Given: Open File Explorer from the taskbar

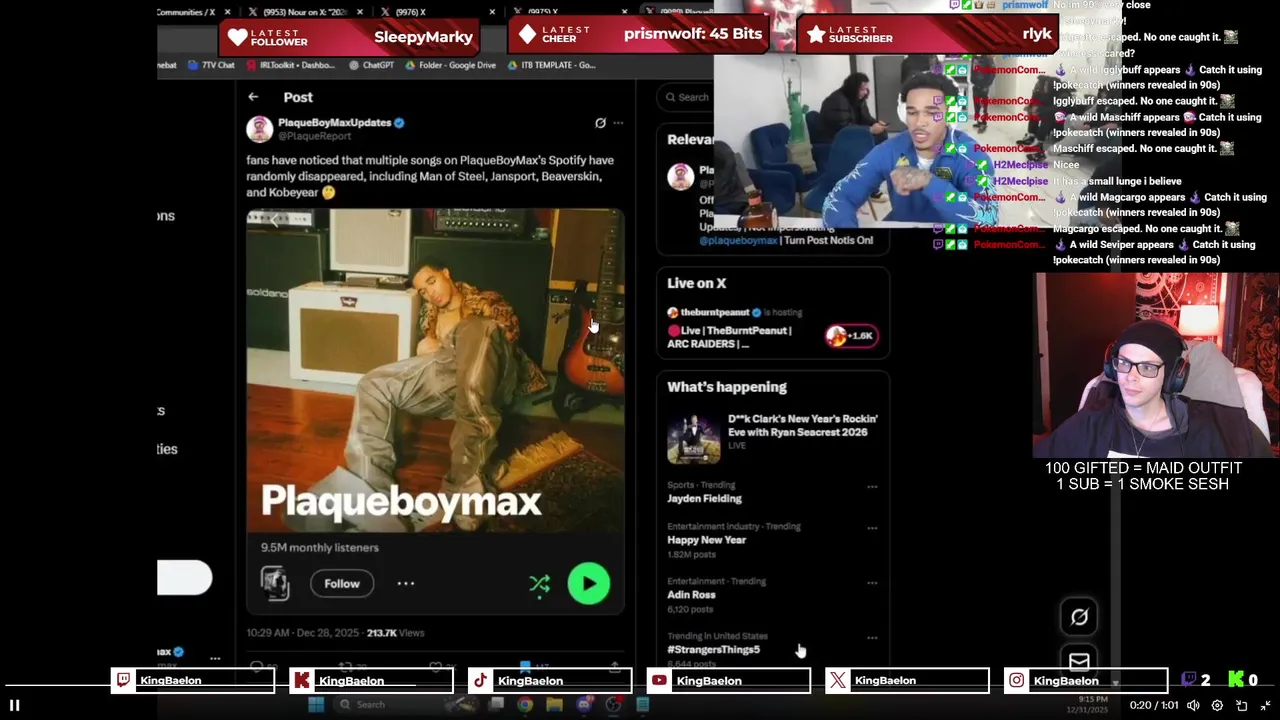Looking at the screenshot, I should point(554,705).
